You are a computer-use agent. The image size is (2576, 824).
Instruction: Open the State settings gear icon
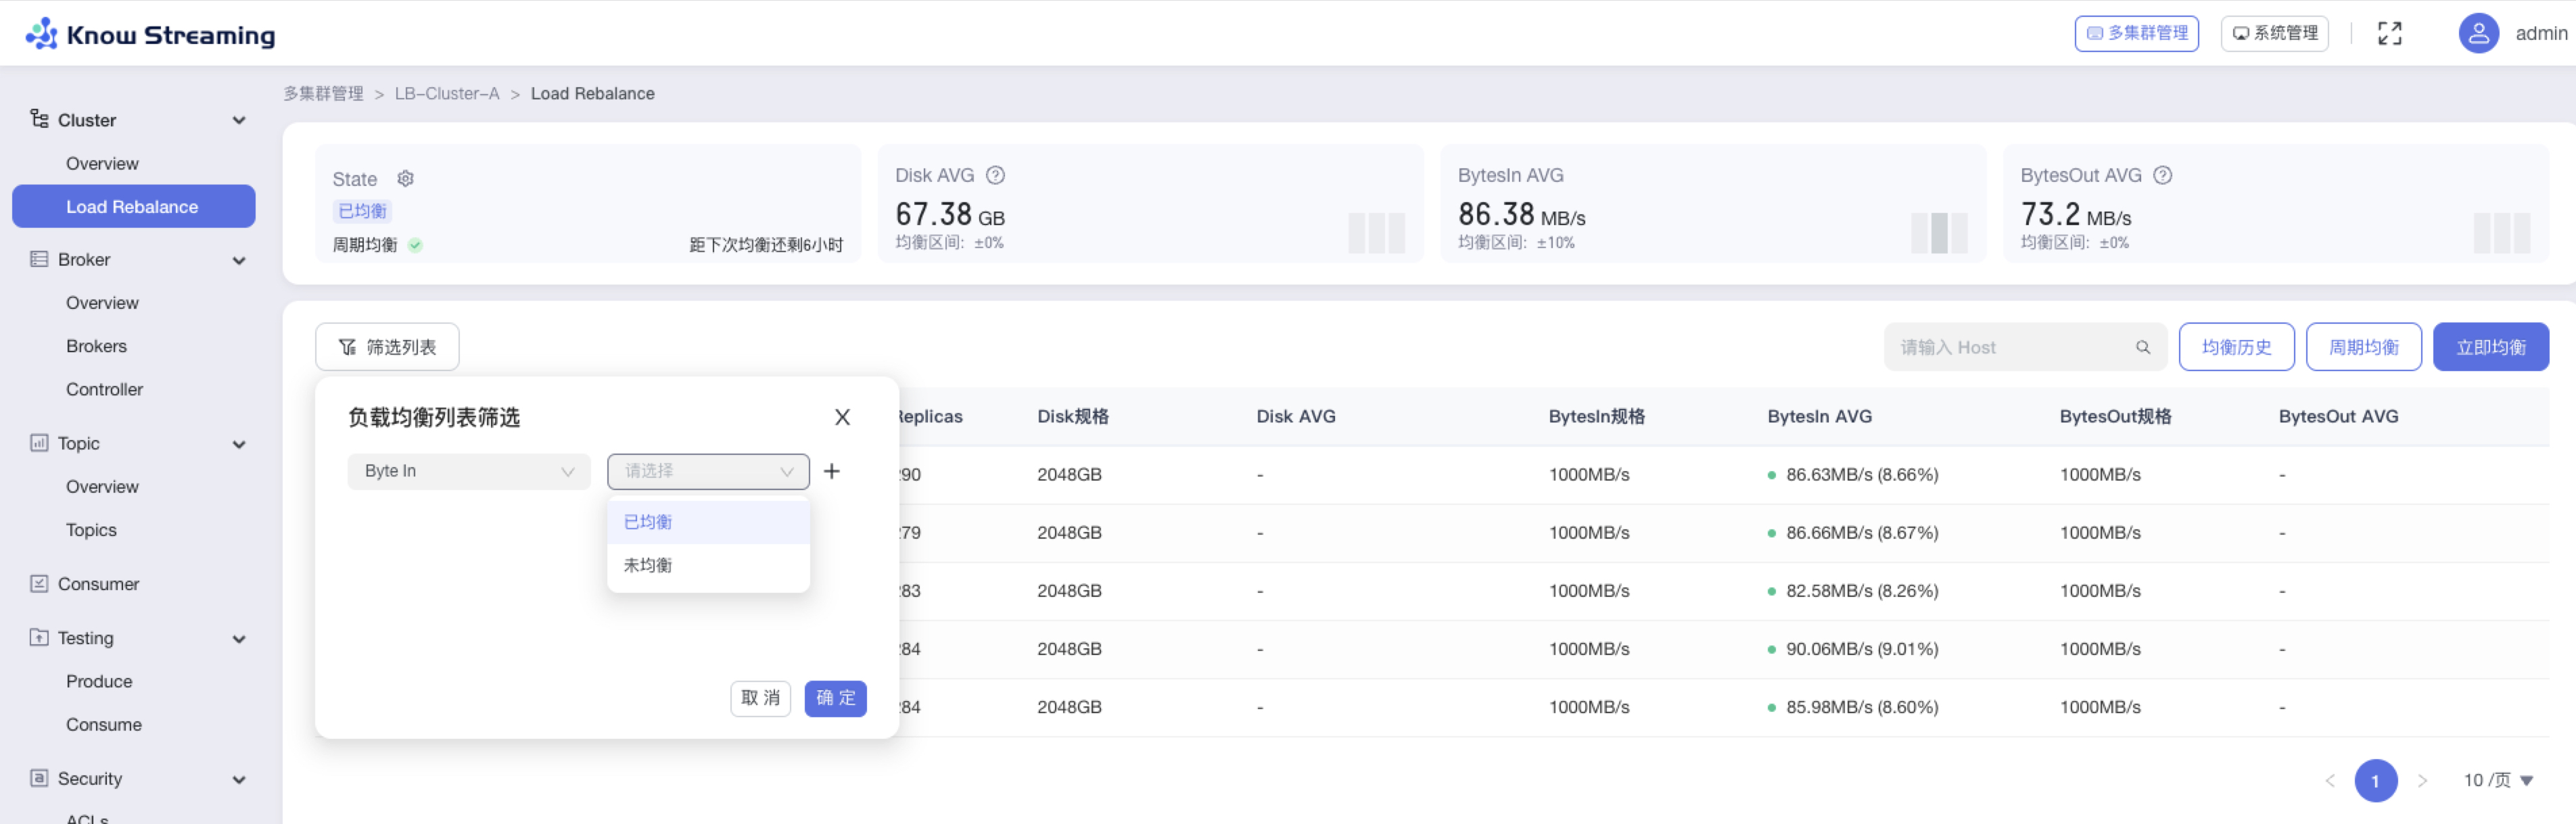point(405,178)
